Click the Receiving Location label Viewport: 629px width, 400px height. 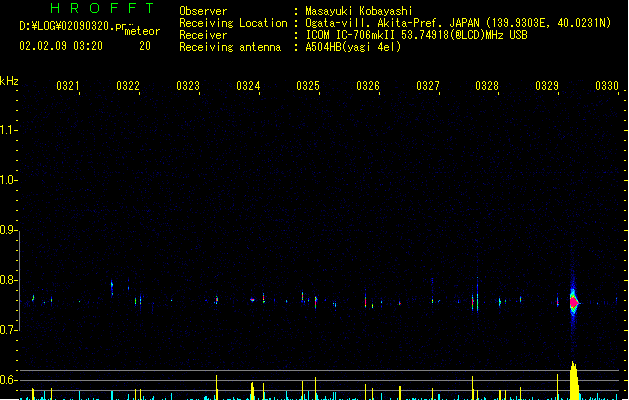(x=233, y=23)
